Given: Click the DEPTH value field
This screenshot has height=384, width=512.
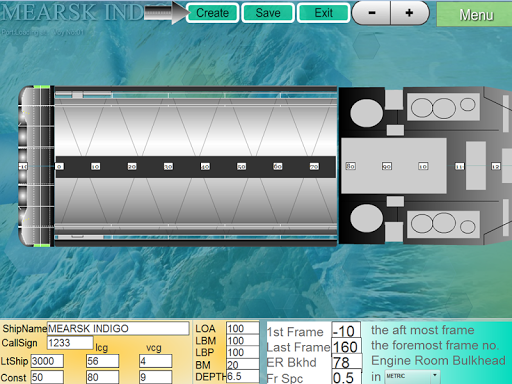Looking at the screenshot, I should tap(243, 376).
